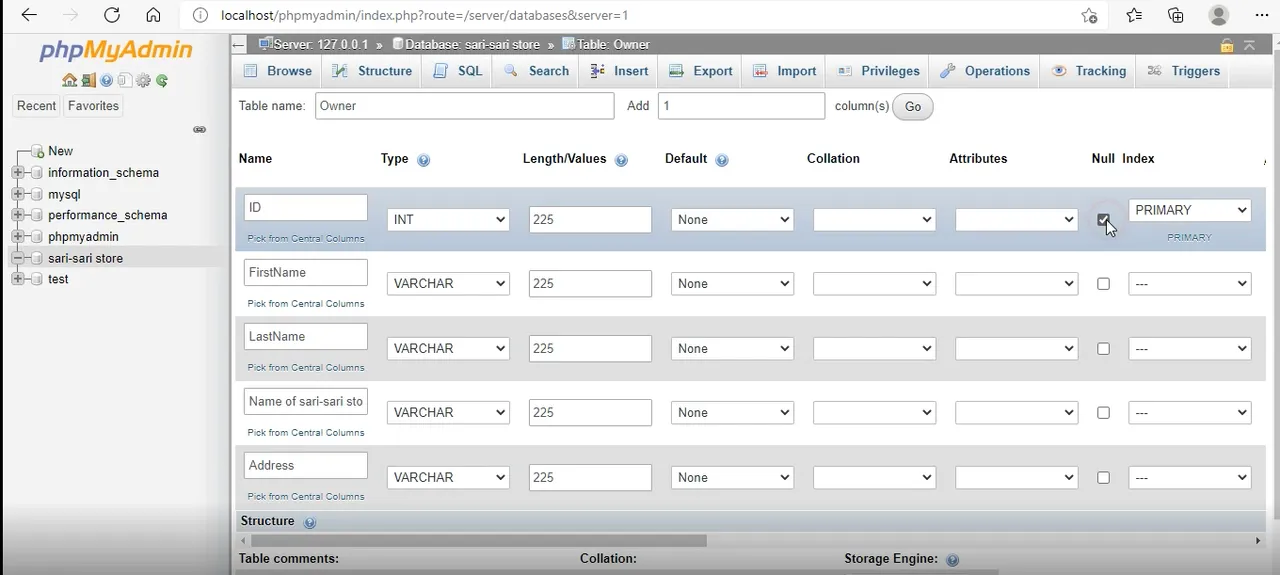The width and height of the screenshot is (1280, 575).
Task: Go to the browser home page
Action: 153,15
